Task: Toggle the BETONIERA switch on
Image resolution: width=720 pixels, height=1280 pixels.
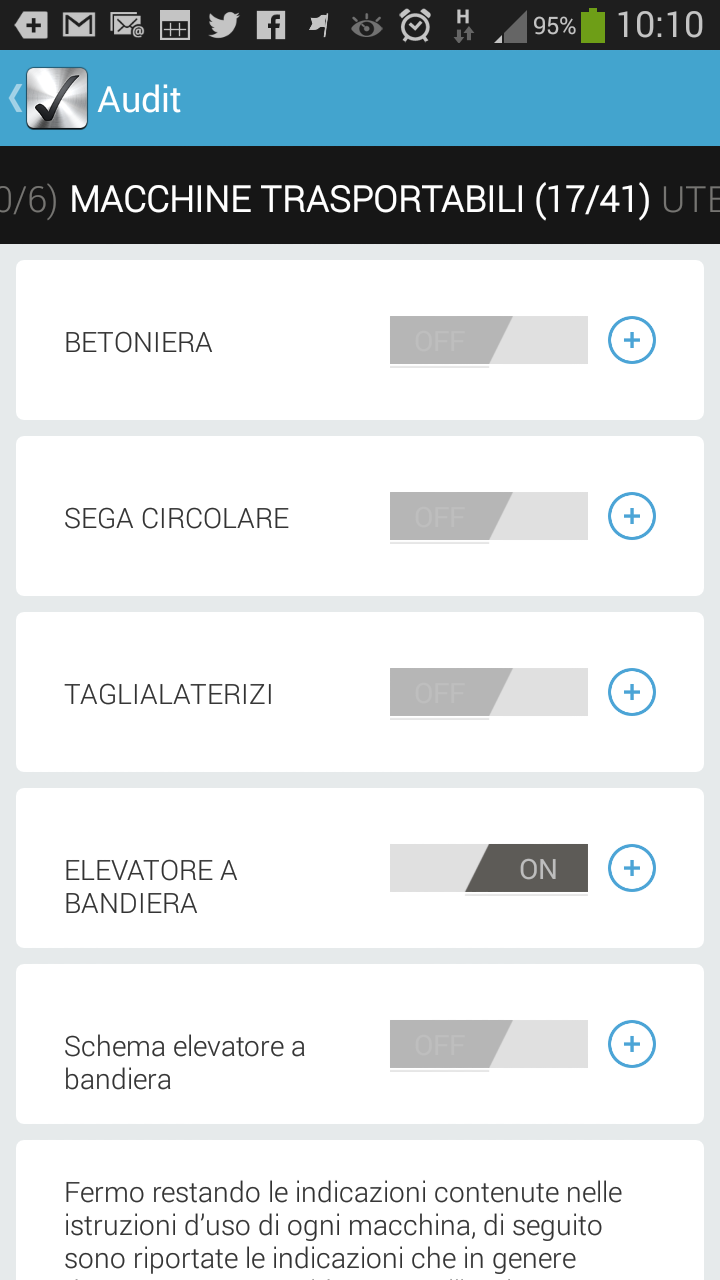Action: point(489,341)
